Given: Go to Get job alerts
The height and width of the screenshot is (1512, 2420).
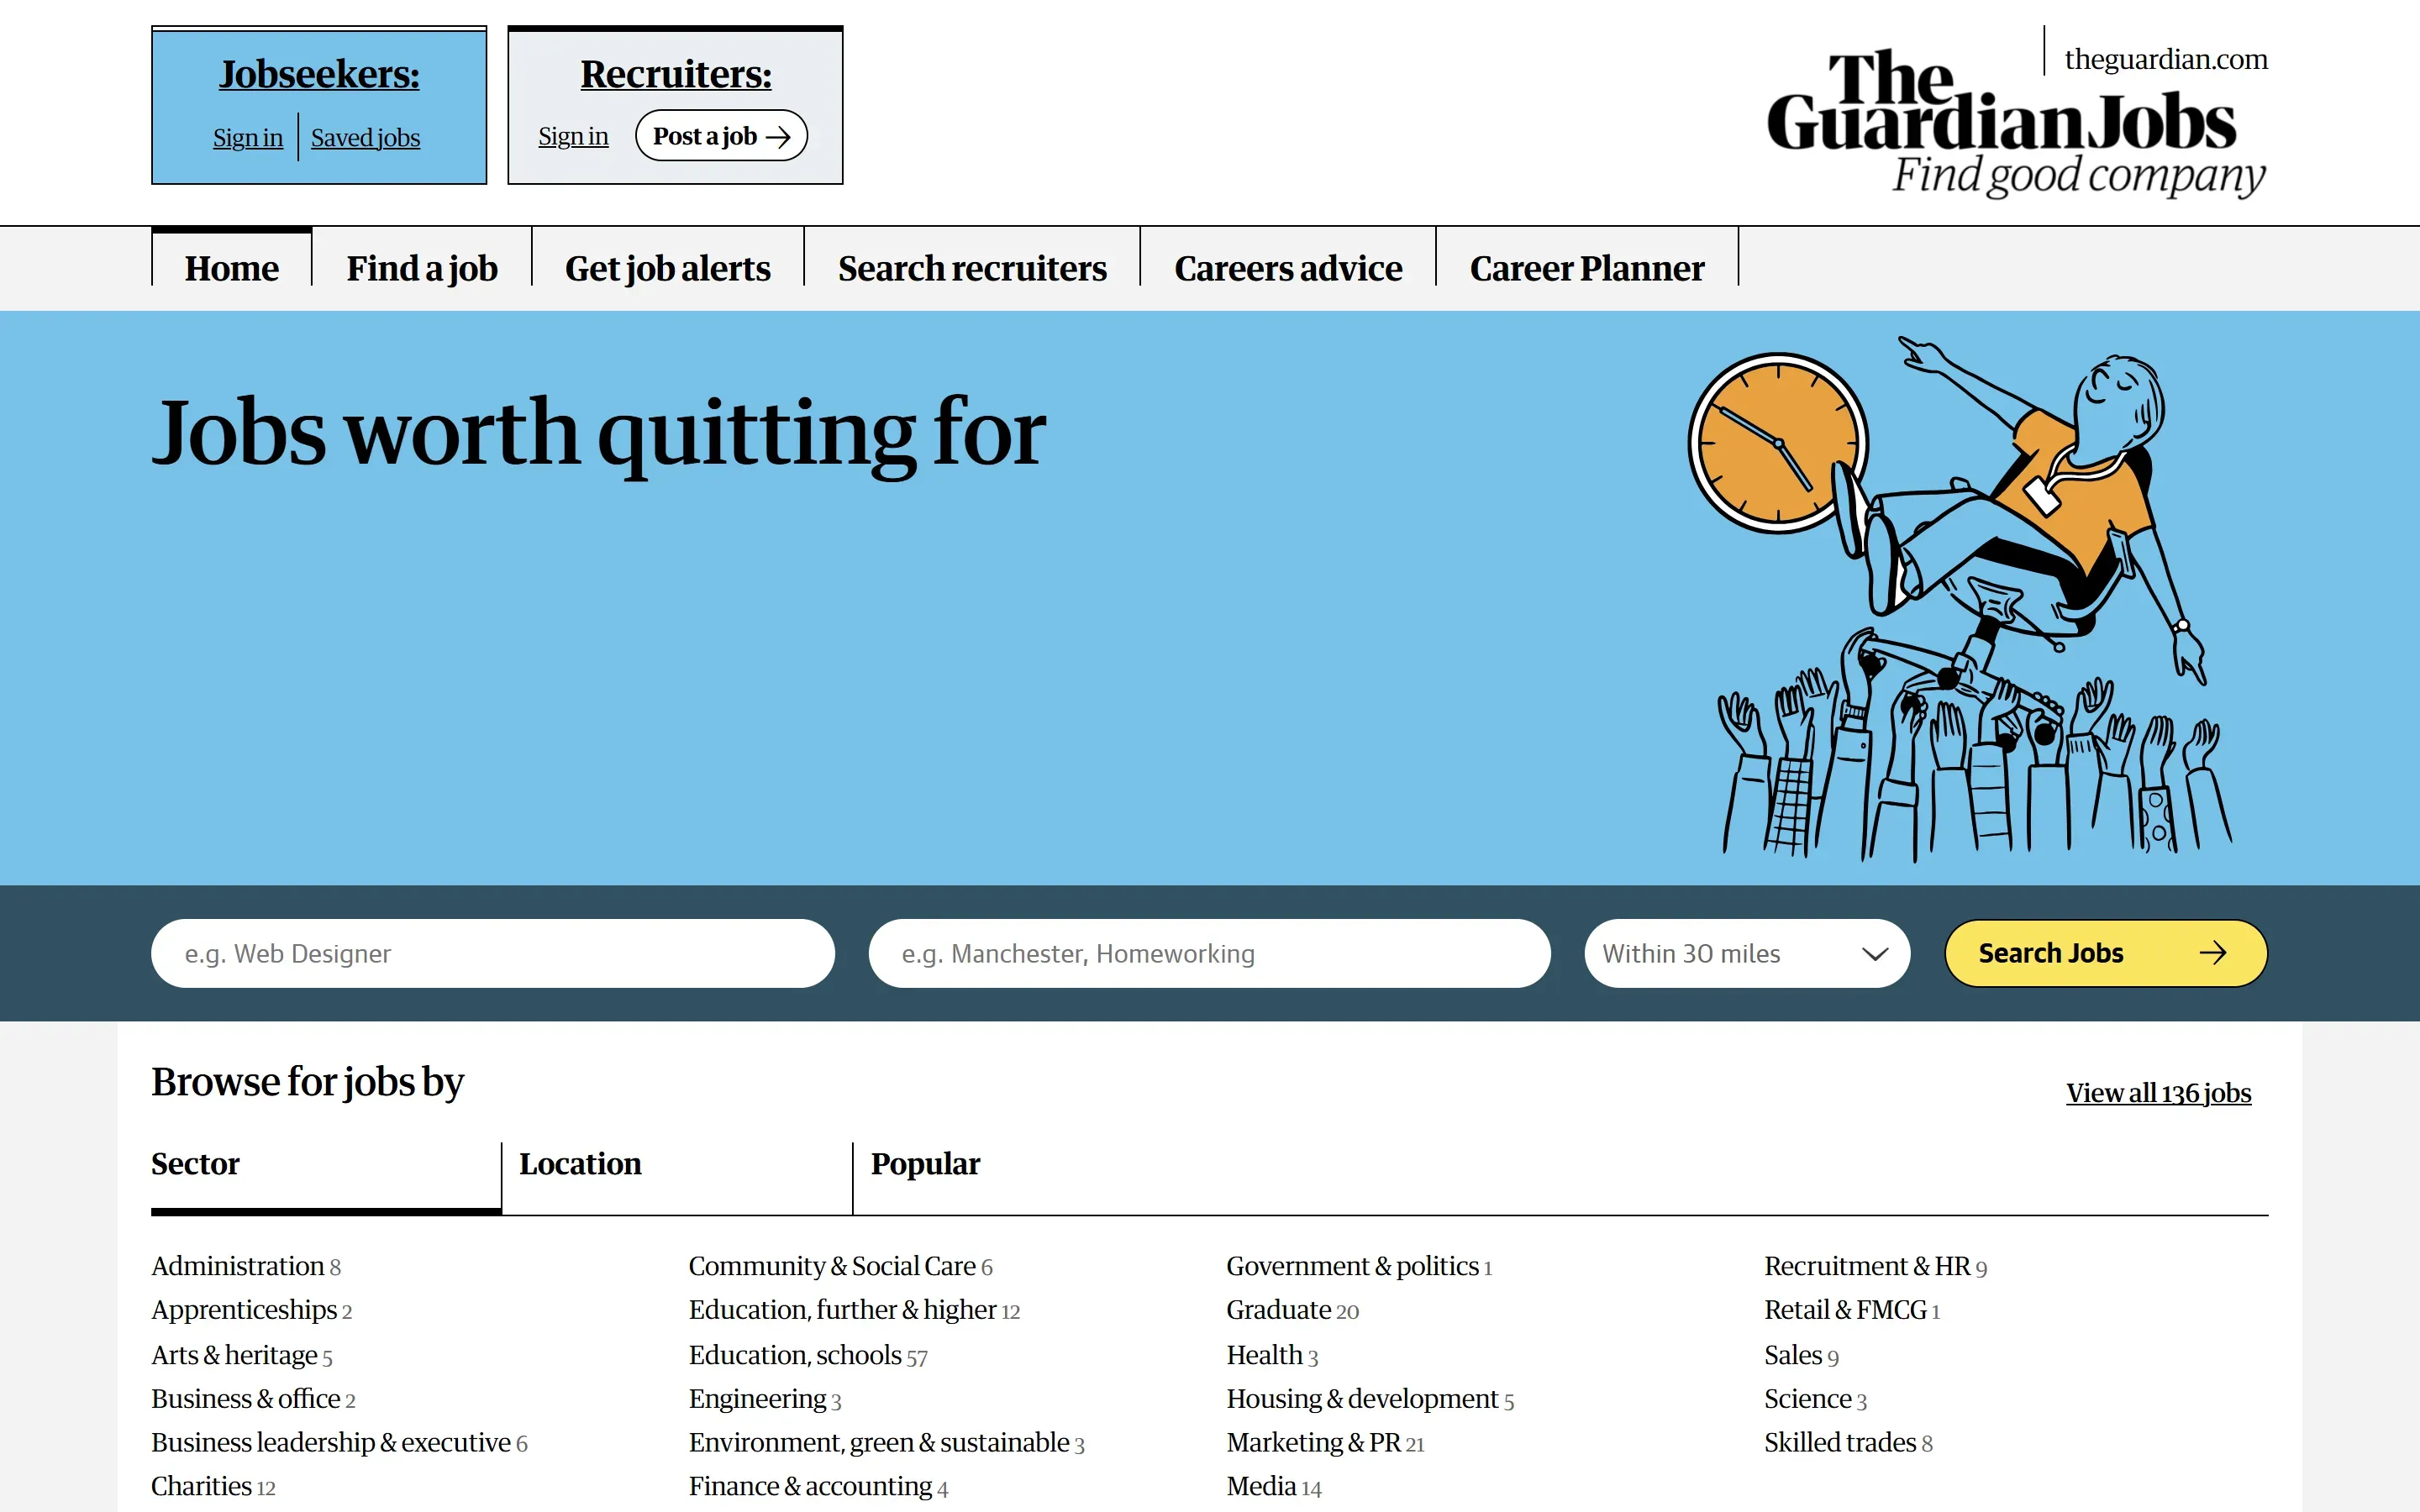Looking at the screenshot, I should pos(668,268).
